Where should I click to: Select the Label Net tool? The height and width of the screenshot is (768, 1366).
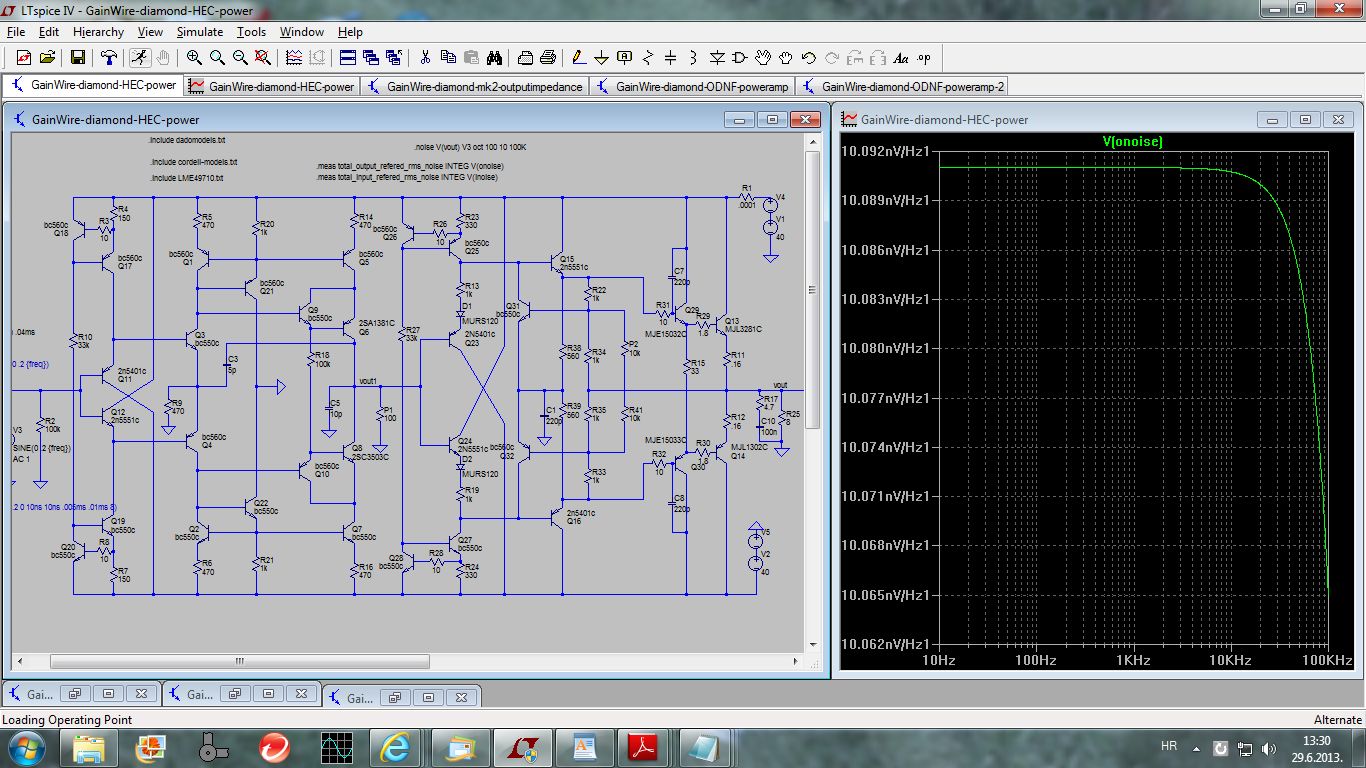click(x=625, y=57)
